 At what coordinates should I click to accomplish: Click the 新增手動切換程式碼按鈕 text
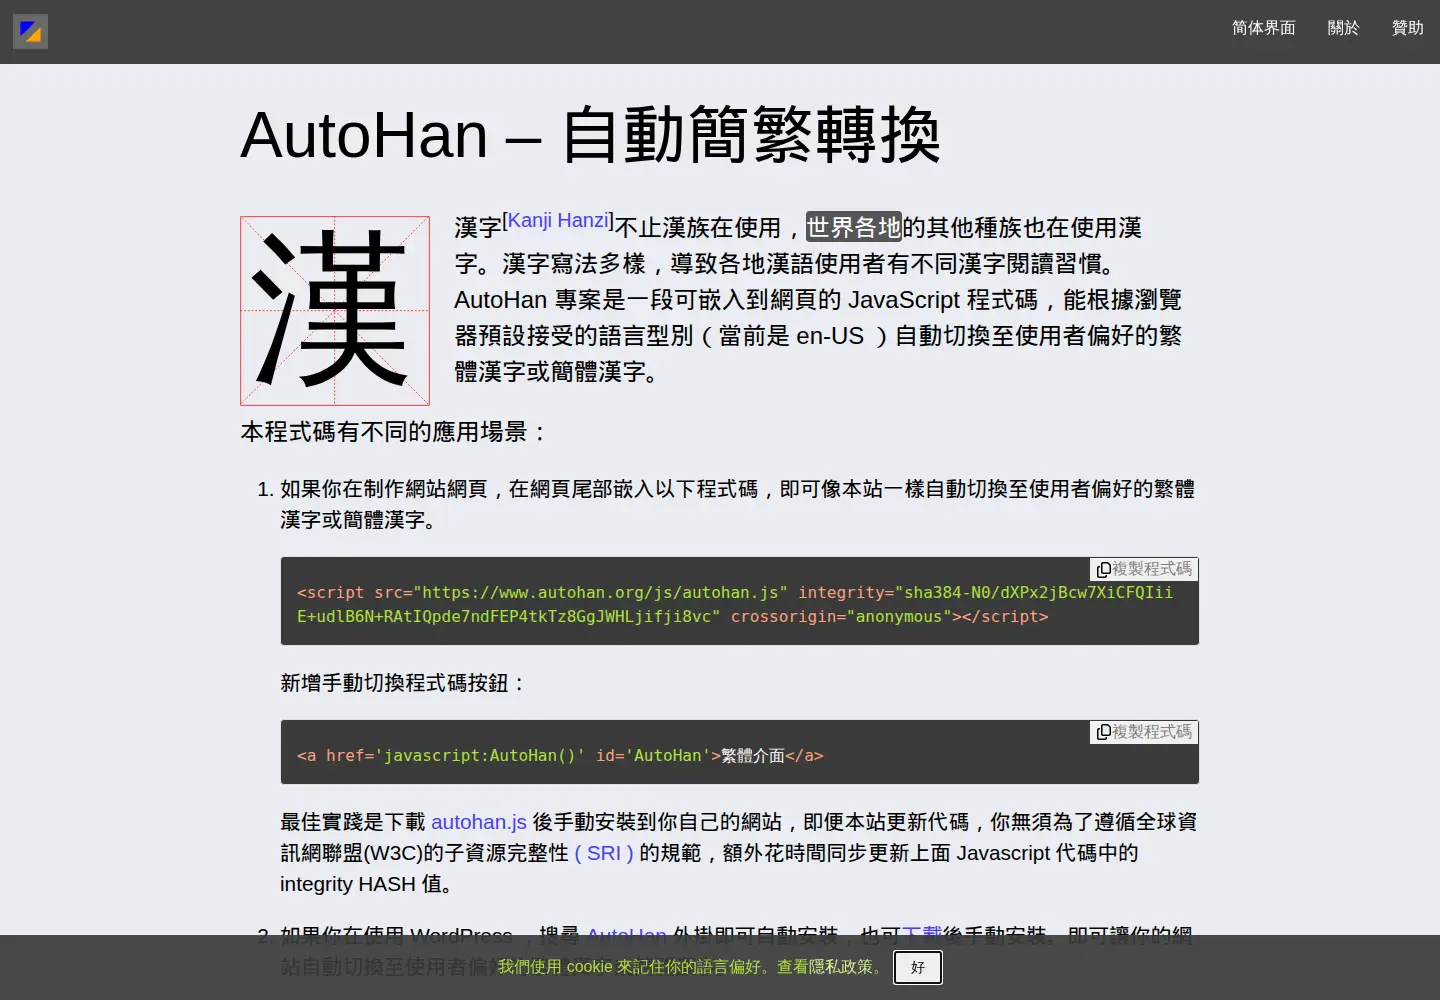point(403,683)
